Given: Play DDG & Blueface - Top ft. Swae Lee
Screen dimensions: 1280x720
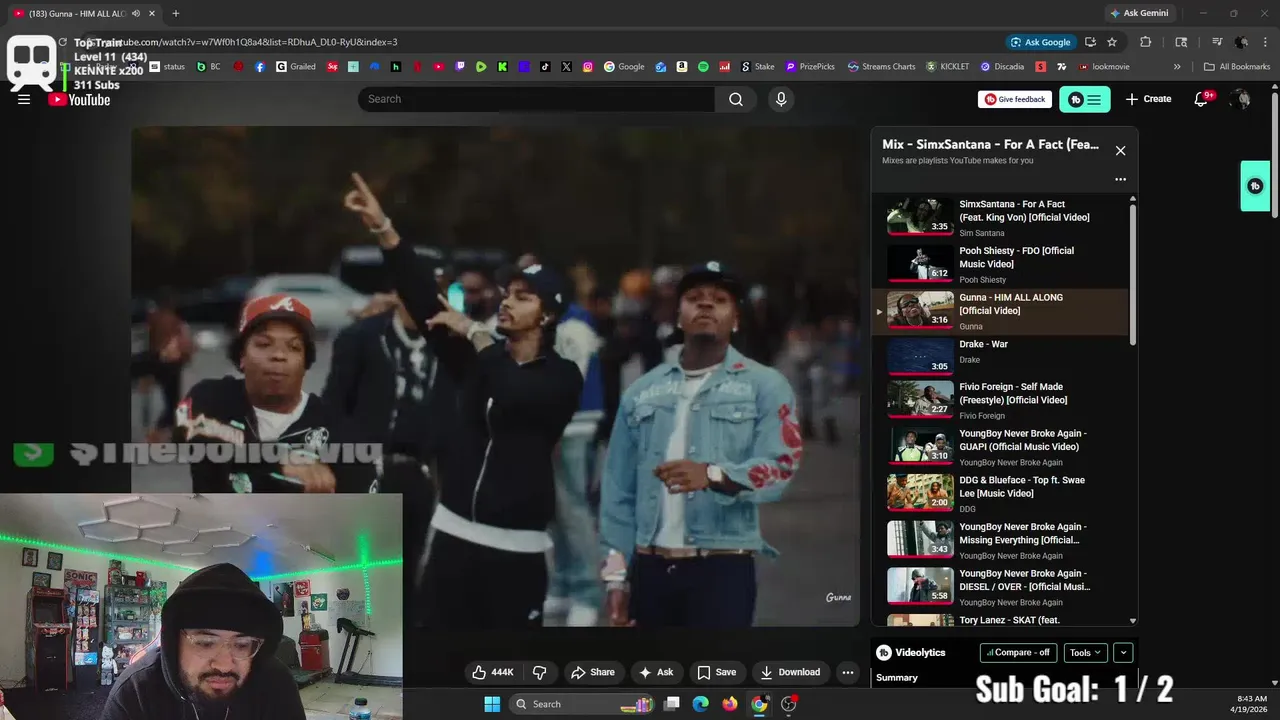Looking at the screenshot, I should pos(1000,494).
